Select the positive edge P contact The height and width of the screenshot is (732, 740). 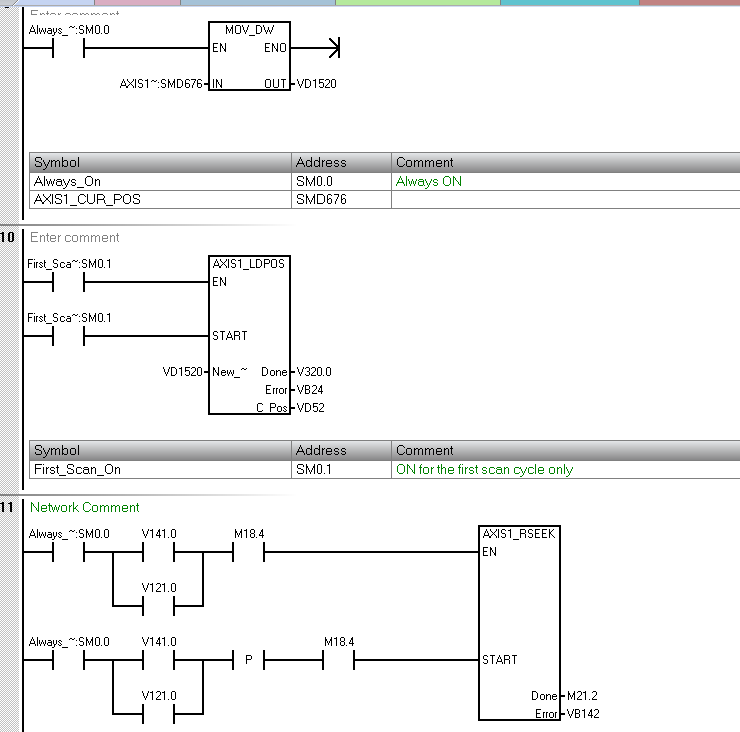click(x=248, y=660)
